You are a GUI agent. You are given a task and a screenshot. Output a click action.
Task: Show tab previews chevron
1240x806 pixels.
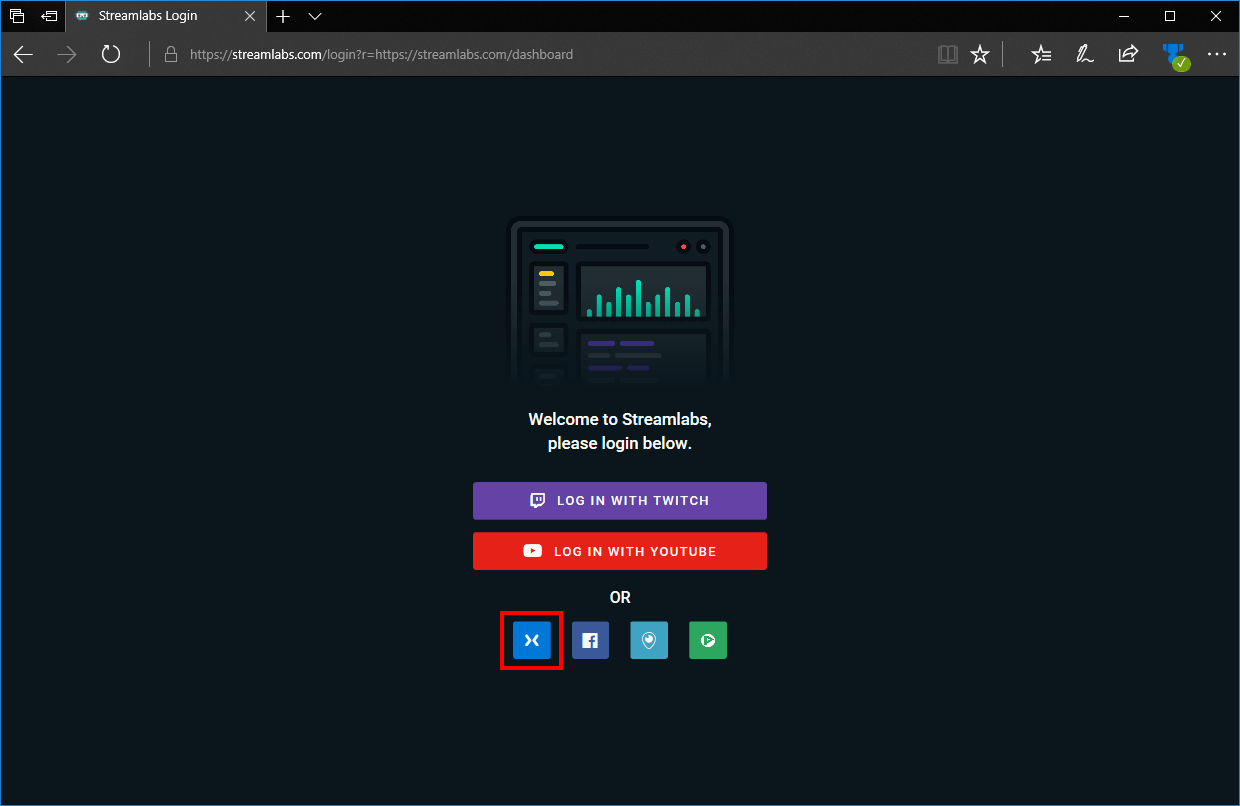pos(315,16)
